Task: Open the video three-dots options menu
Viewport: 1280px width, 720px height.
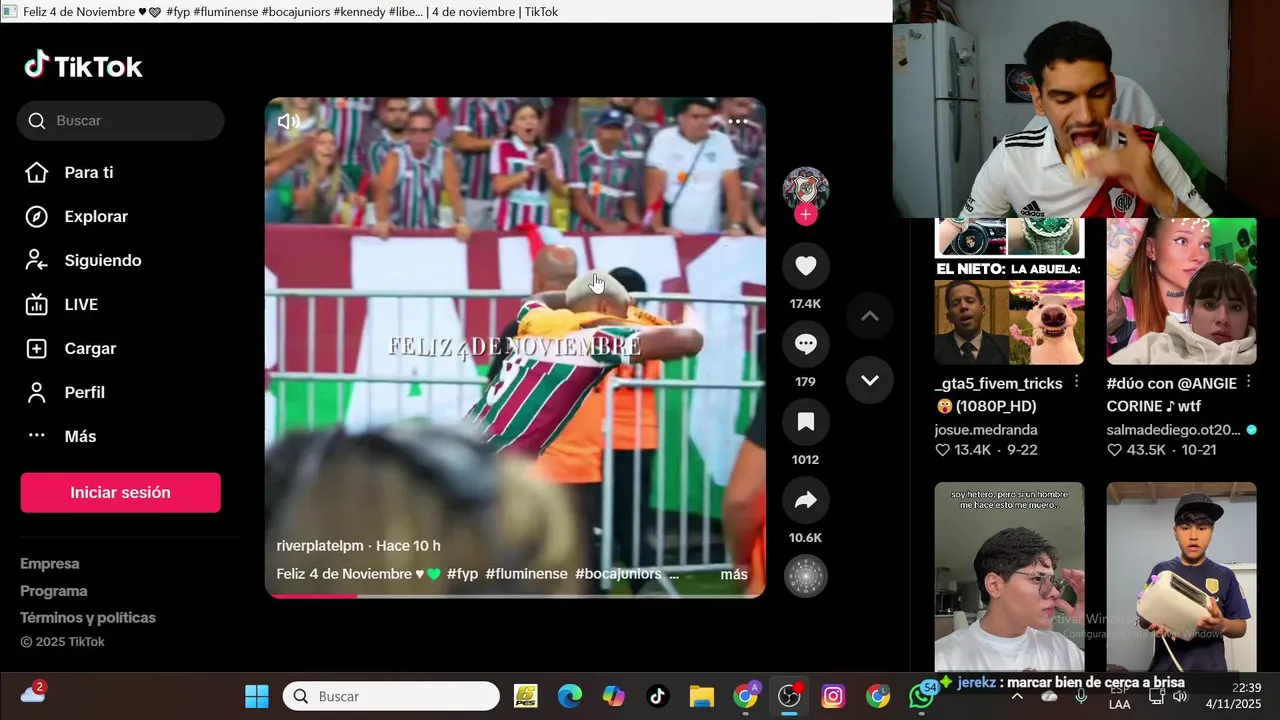Action: [738, 121]
